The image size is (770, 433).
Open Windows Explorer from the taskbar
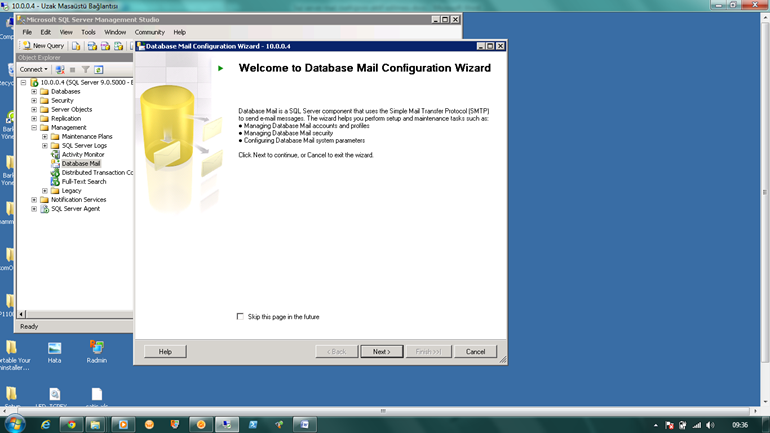(x=95, y=425)
